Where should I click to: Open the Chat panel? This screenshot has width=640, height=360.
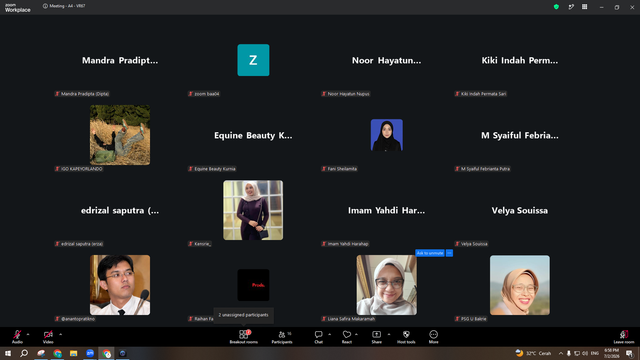pos(318,336)
